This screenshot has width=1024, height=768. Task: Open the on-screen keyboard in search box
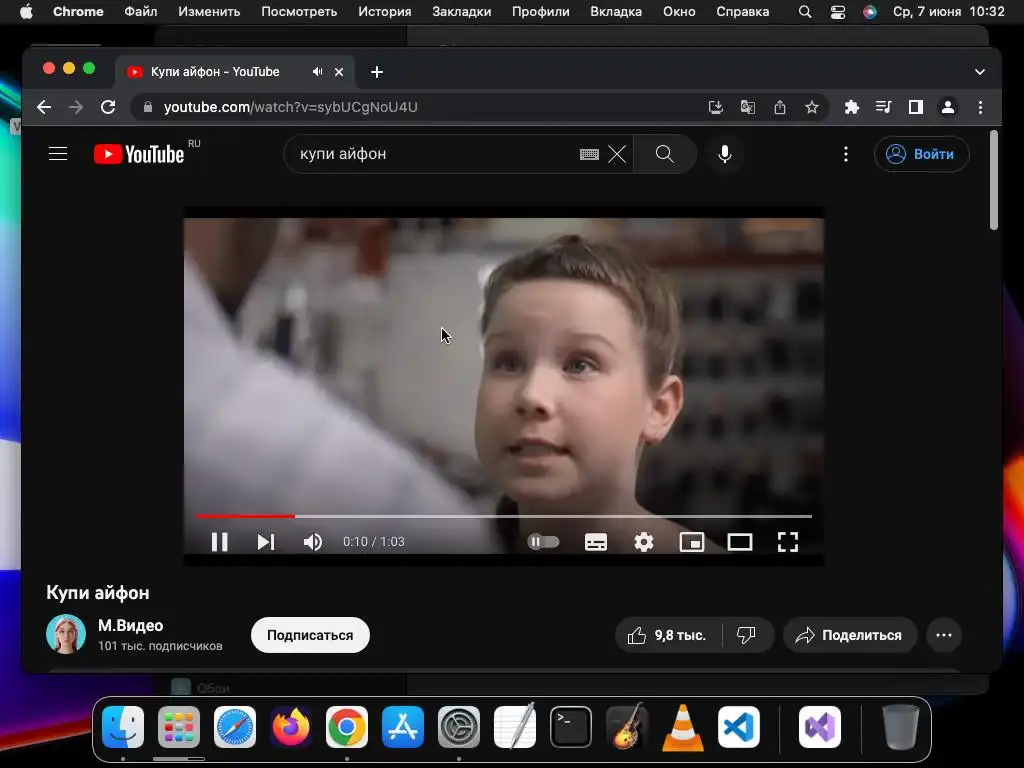[589, 154]
